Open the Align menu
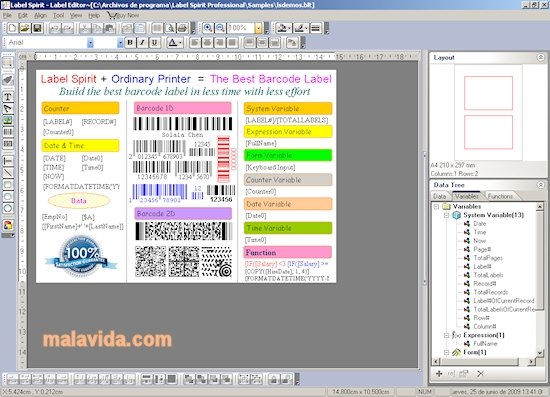 [x=40, y=15]
